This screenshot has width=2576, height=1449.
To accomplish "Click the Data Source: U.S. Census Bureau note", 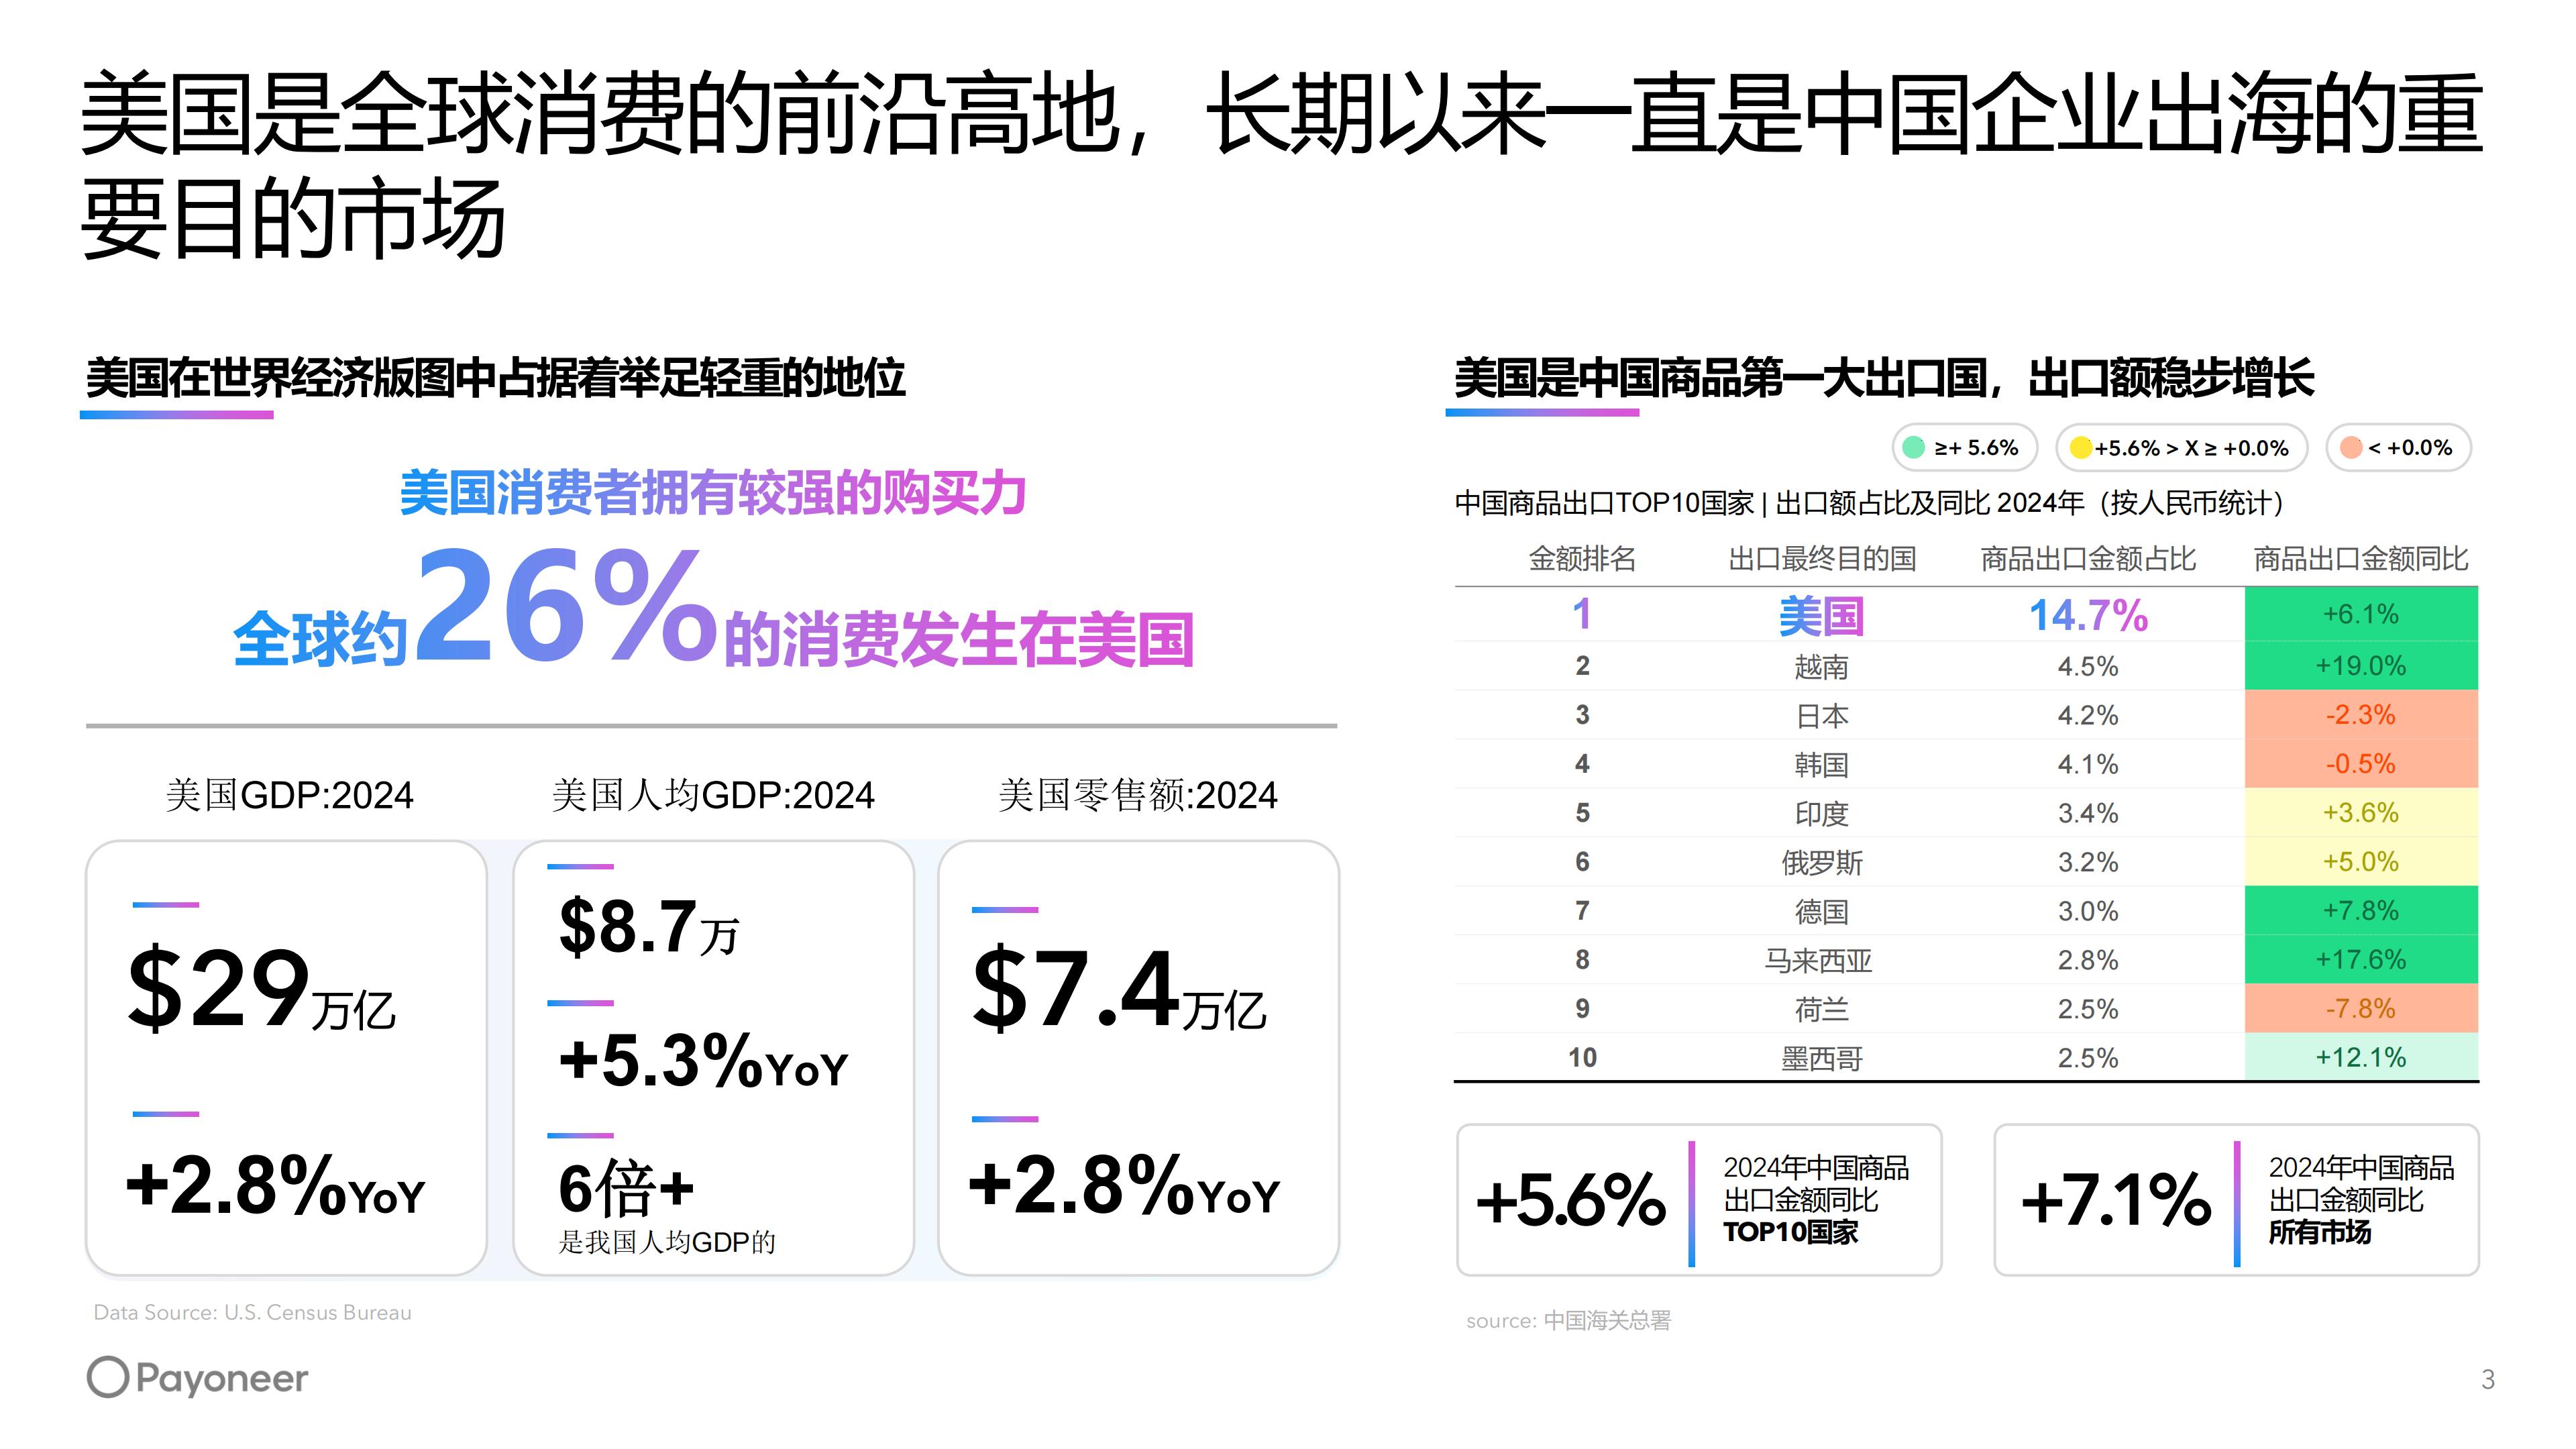I will tap(252, 1312).
